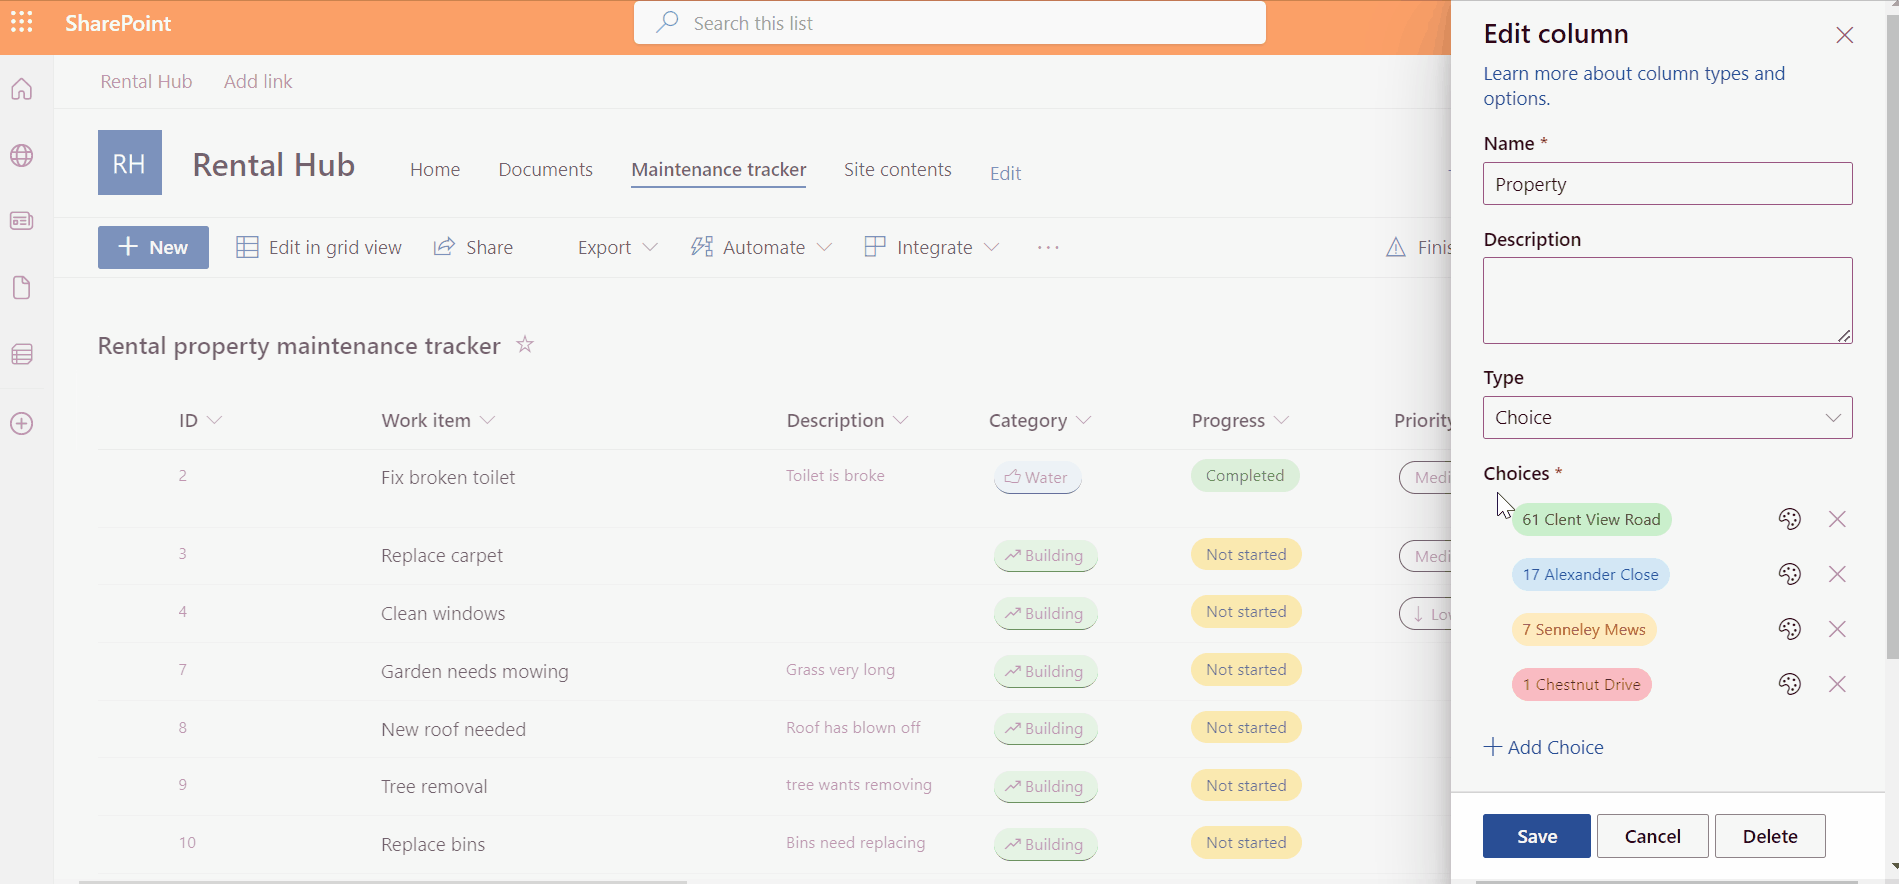Click the SharePoint title in header
The image size is (1899, 884).
(x=118, y=23)
